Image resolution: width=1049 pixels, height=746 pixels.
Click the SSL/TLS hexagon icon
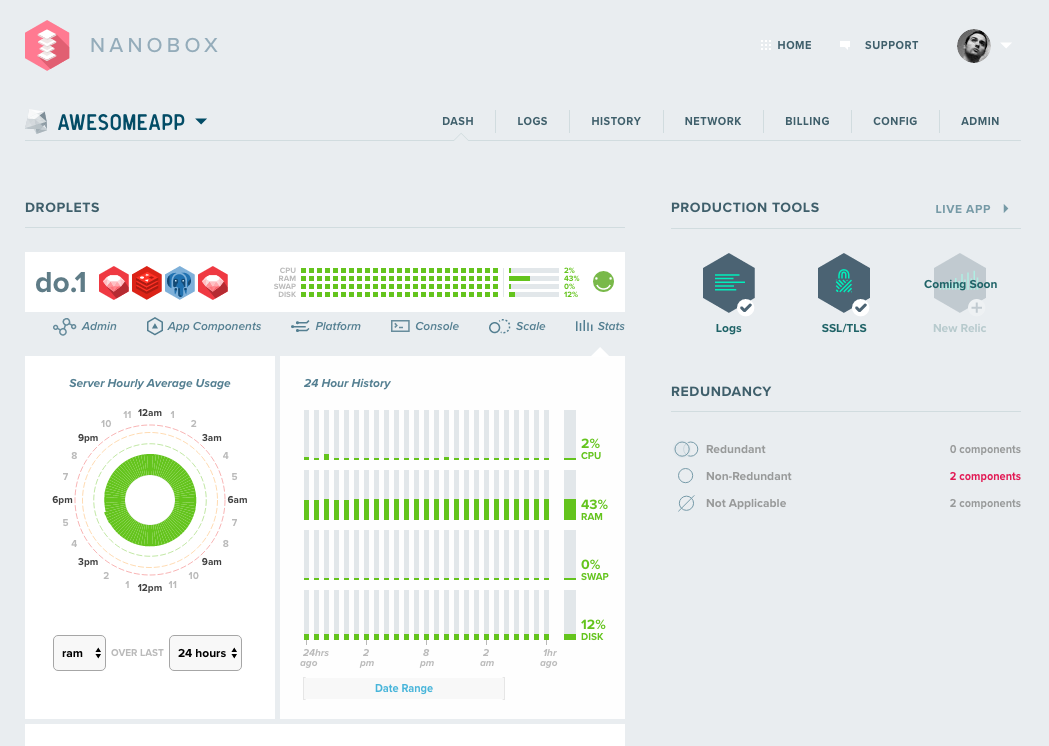point(843,282)
